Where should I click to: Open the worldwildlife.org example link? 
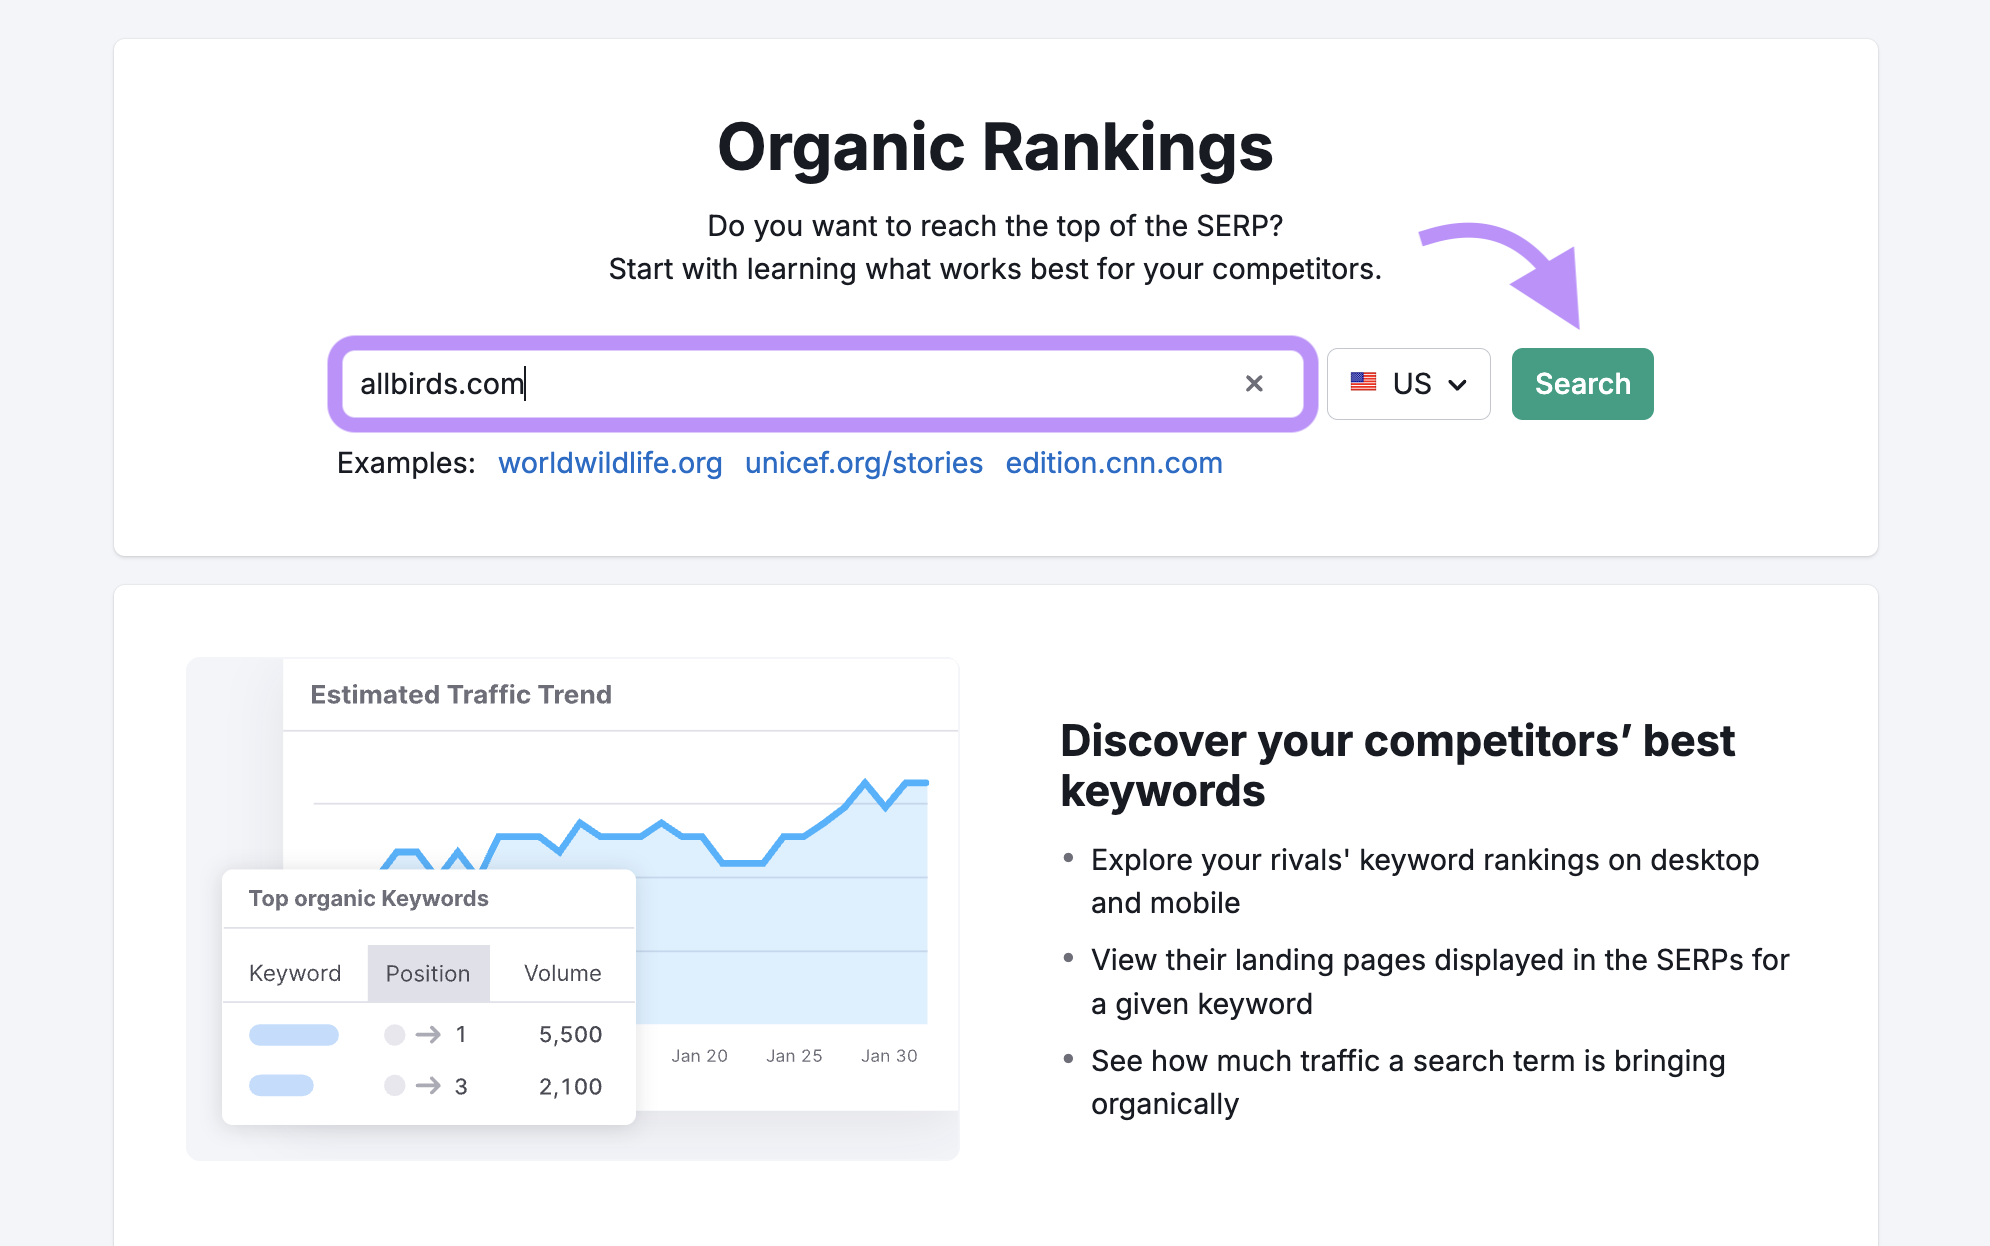point(610,463)
